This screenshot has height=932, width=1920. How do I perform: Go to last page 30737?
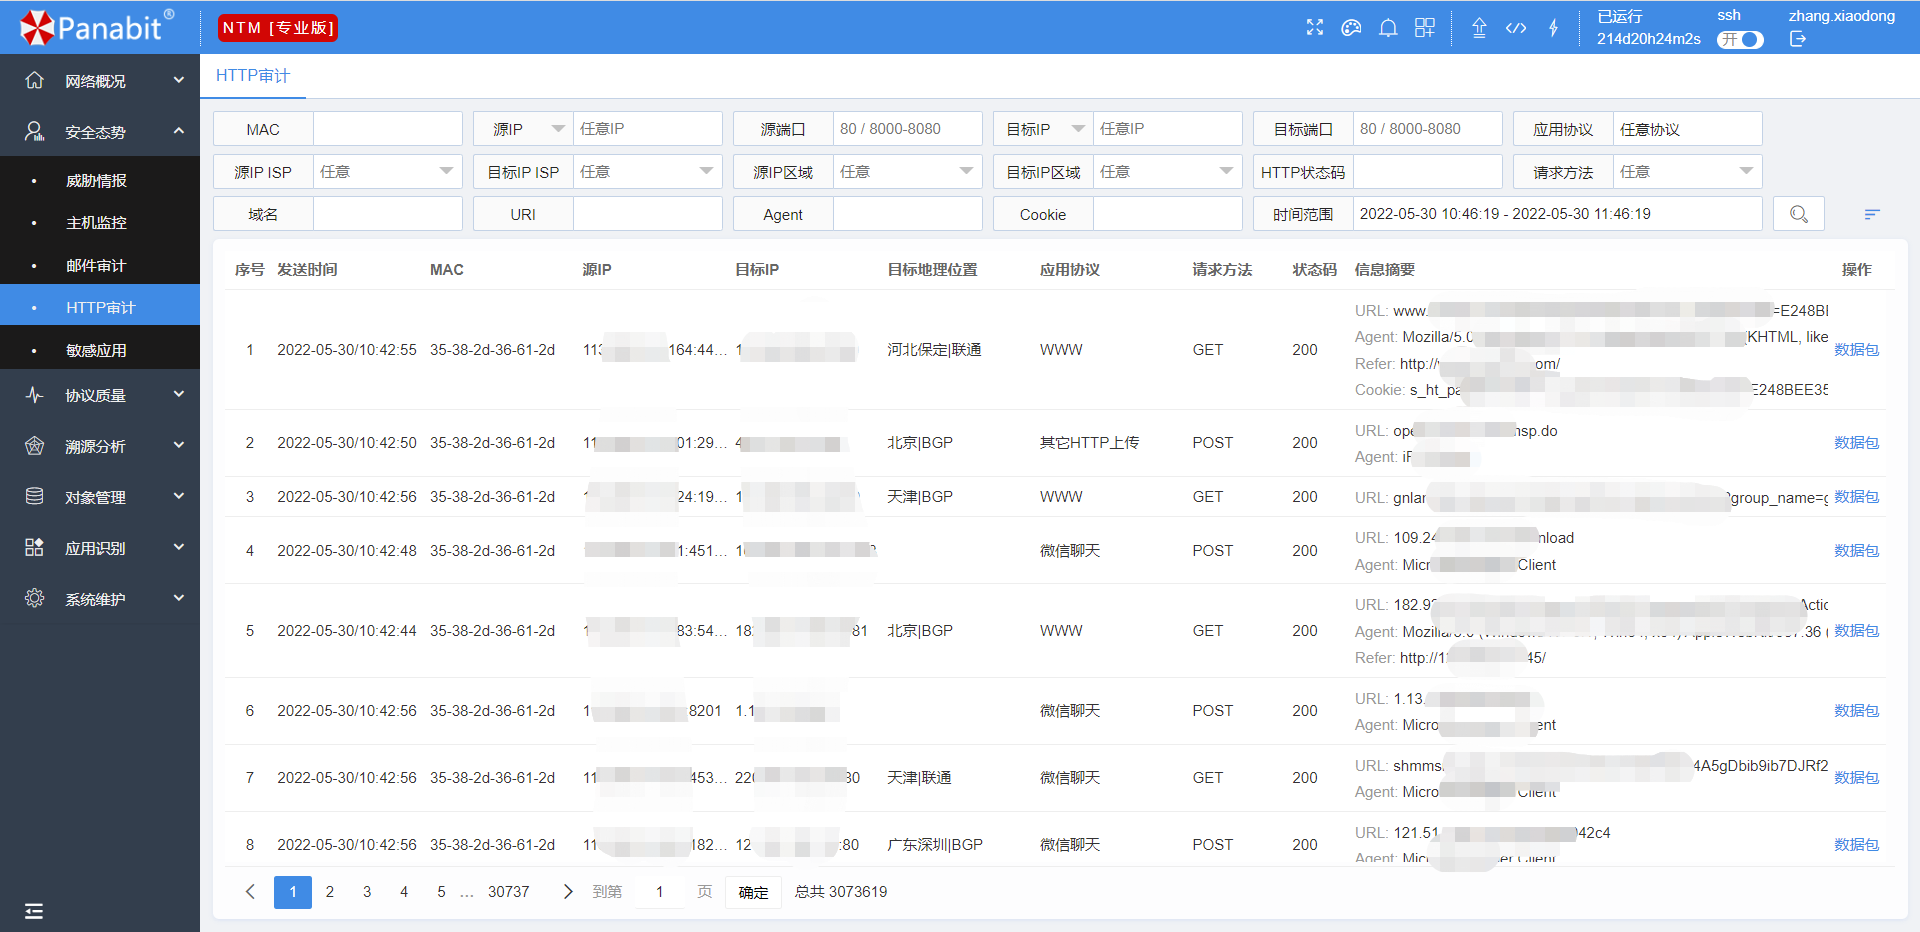[509, 892]
